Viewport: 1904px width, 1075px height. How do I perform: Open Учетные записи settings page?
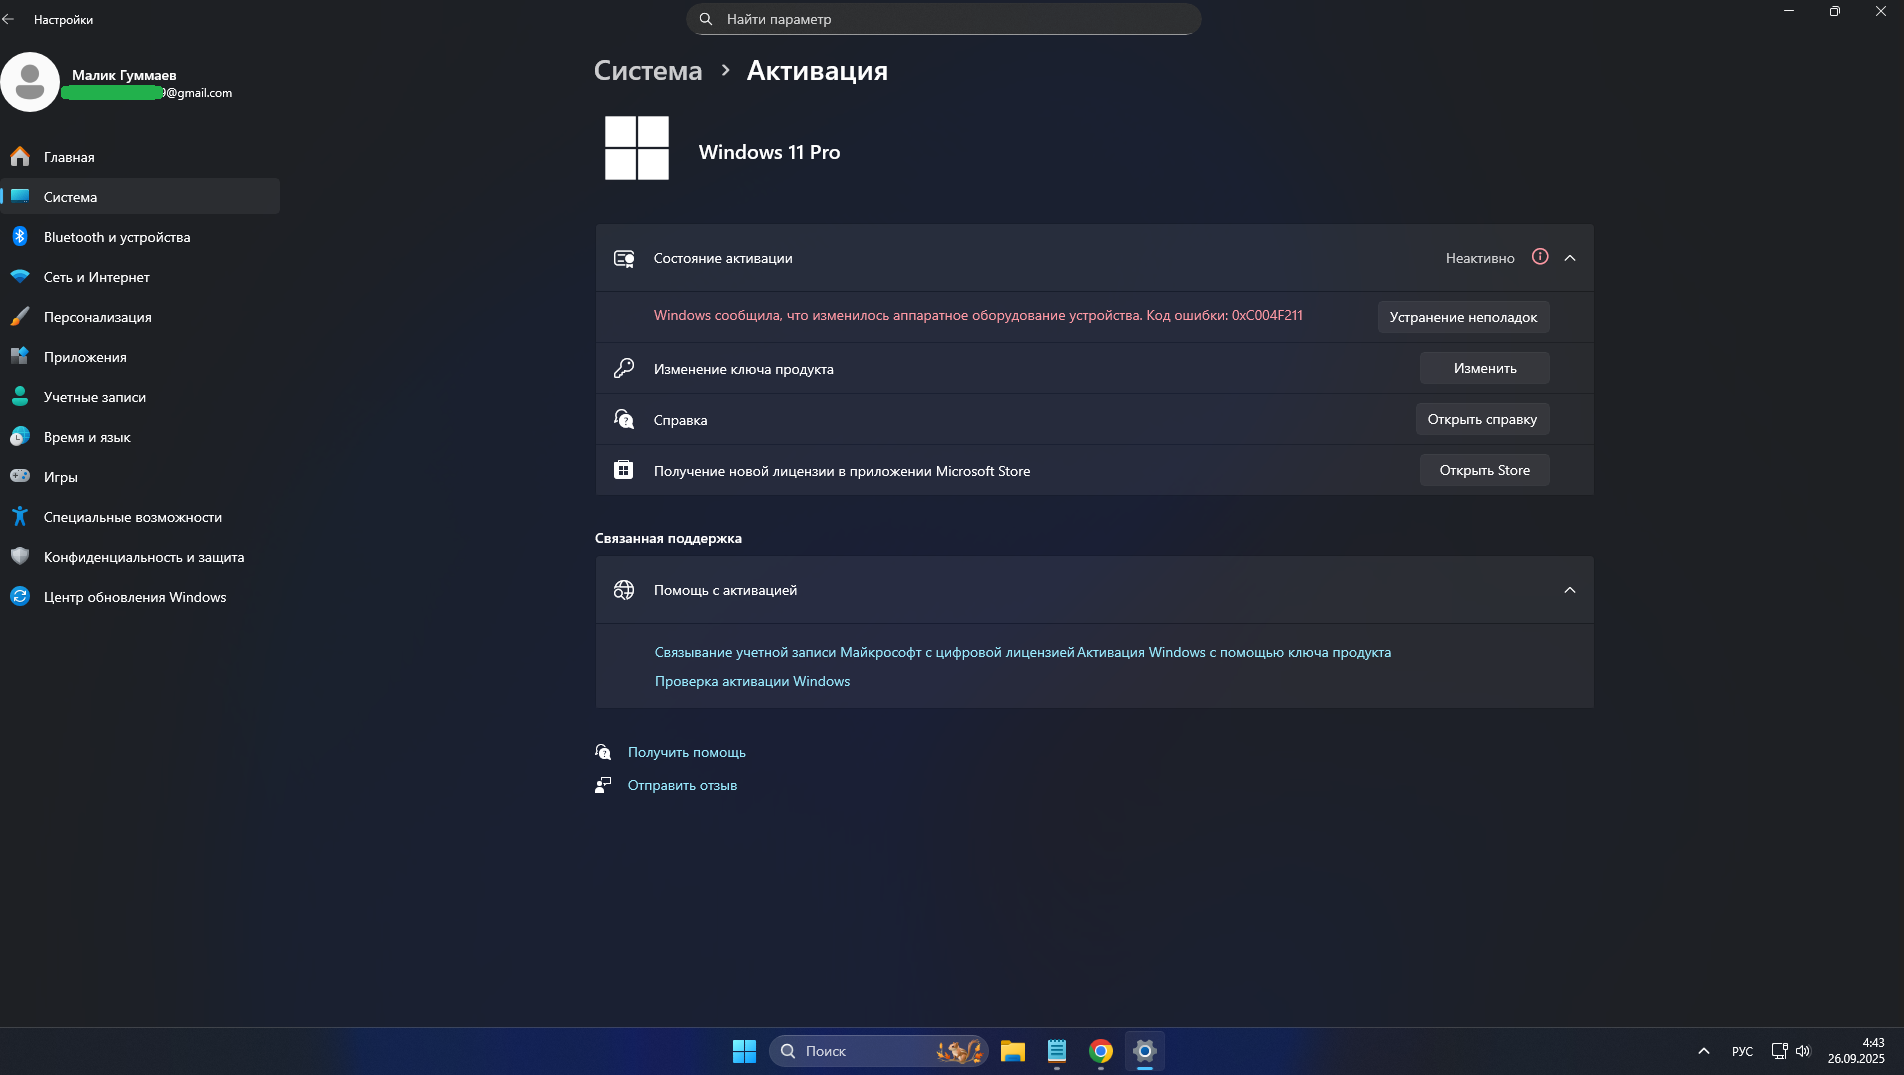[140, 397]
